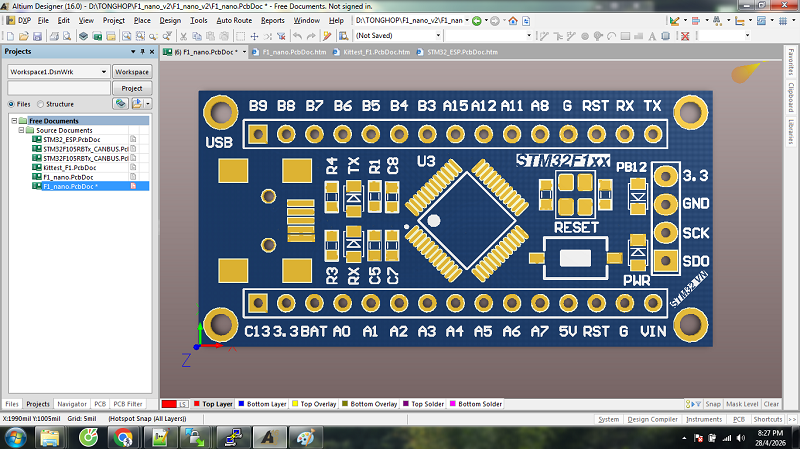This screenshot has width=800, height=449.
Task: Open the Navigator panel tab
Action: tap(72, 404)
